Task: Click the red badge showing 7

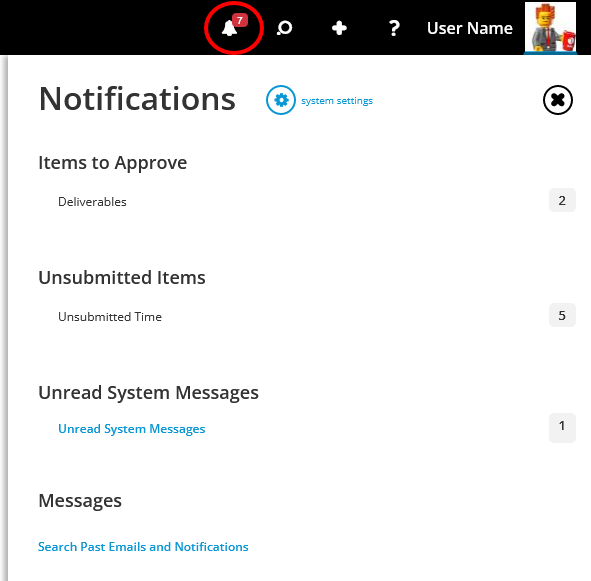Action: click(x=240, y=20)
